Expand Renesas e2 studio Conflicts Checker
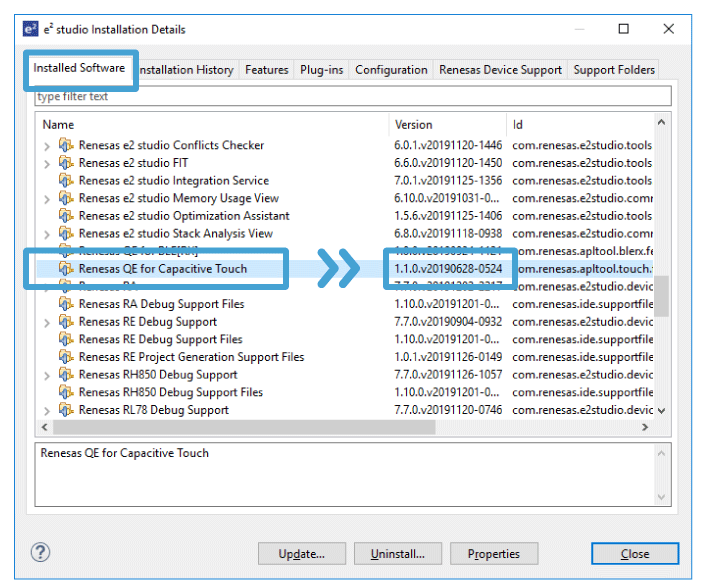 tap(46, 146)
